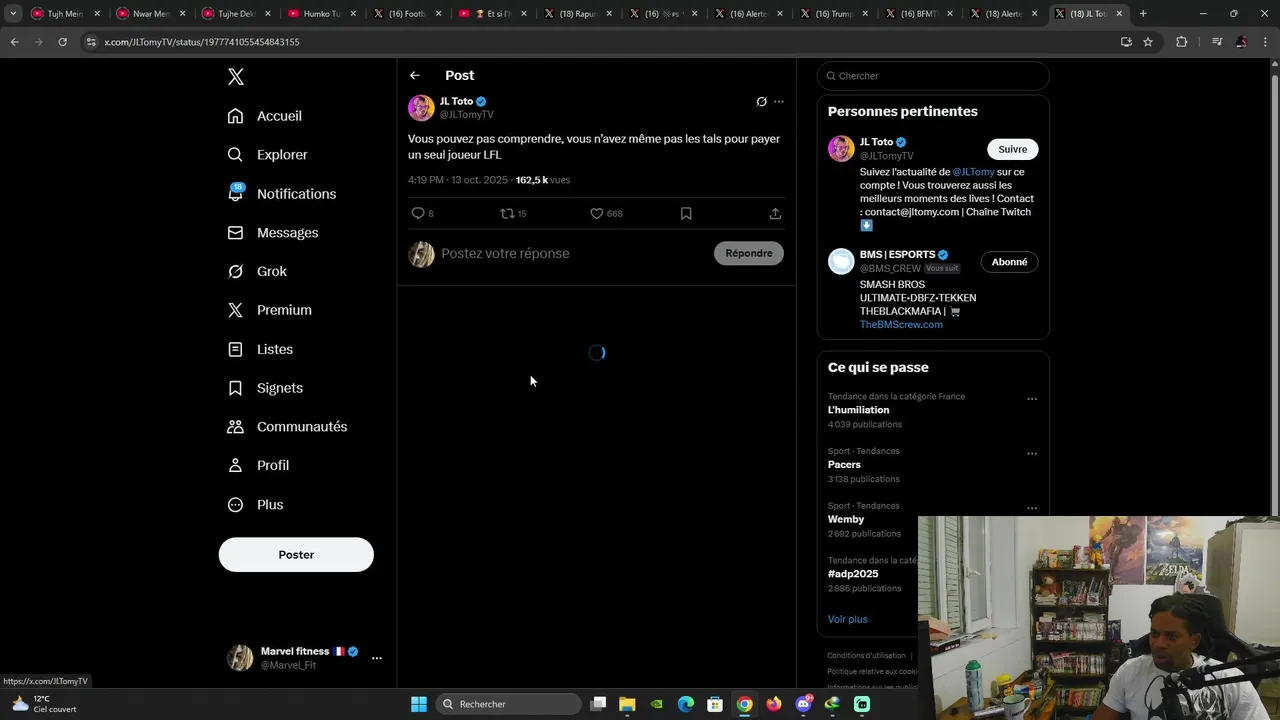
Task: Click the taskbar Rechercher search box
Action: click(510, 704)
